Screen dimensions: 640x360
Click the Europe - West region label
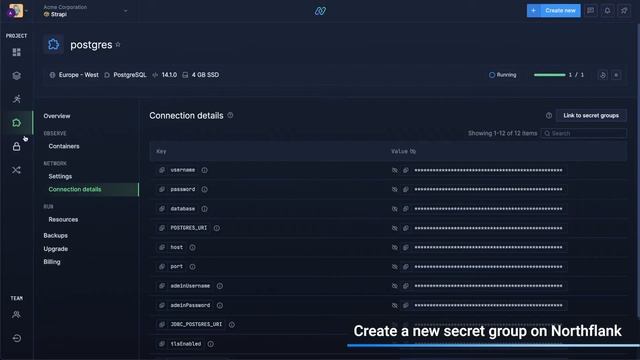click(78, 75)
